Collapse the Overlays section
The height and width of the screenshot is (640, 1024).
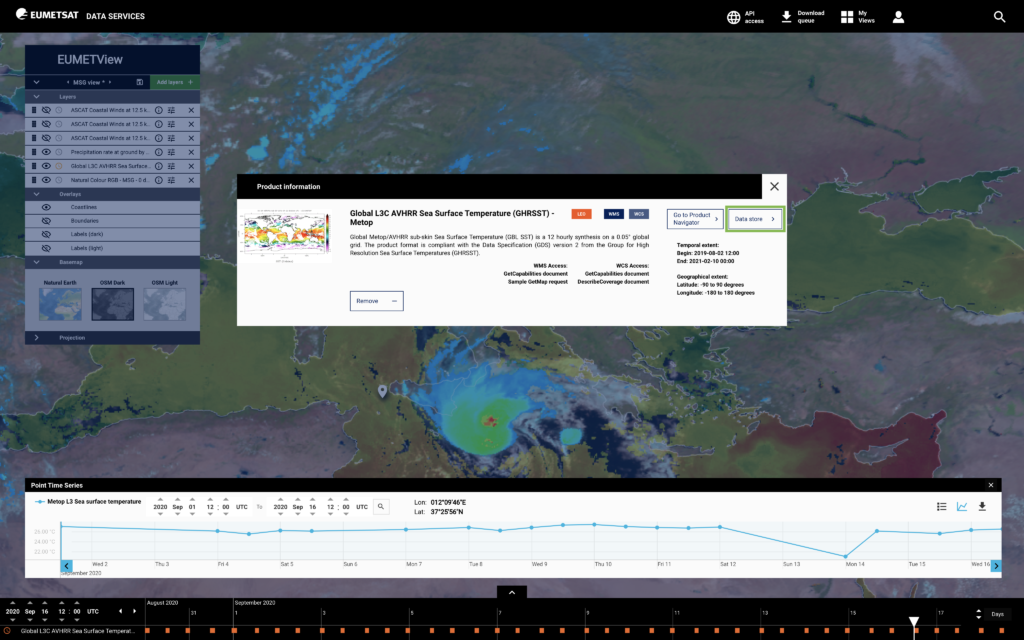tap(37, 194)
